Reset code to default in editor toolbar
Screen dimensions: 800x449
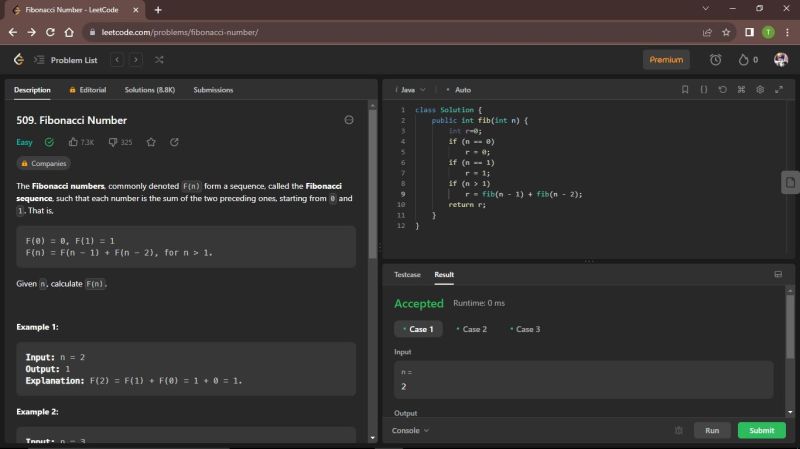pos(722,89)
